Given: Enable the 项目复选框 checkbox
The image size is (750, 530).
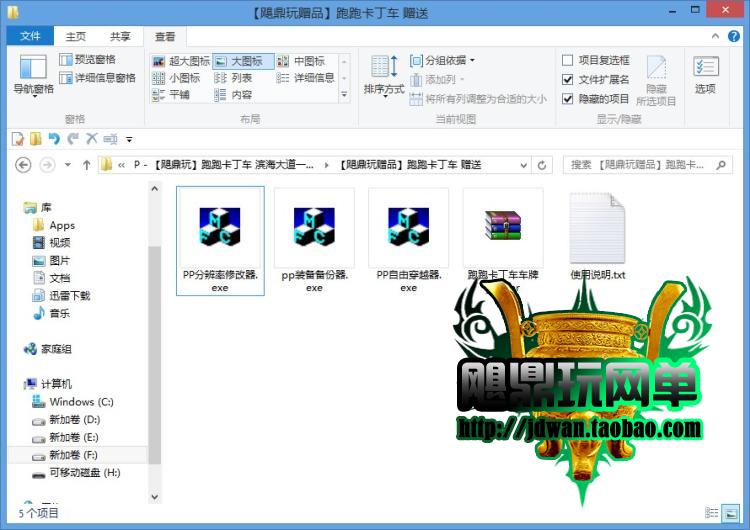Looking at the screenshot, I should point(568,61).
